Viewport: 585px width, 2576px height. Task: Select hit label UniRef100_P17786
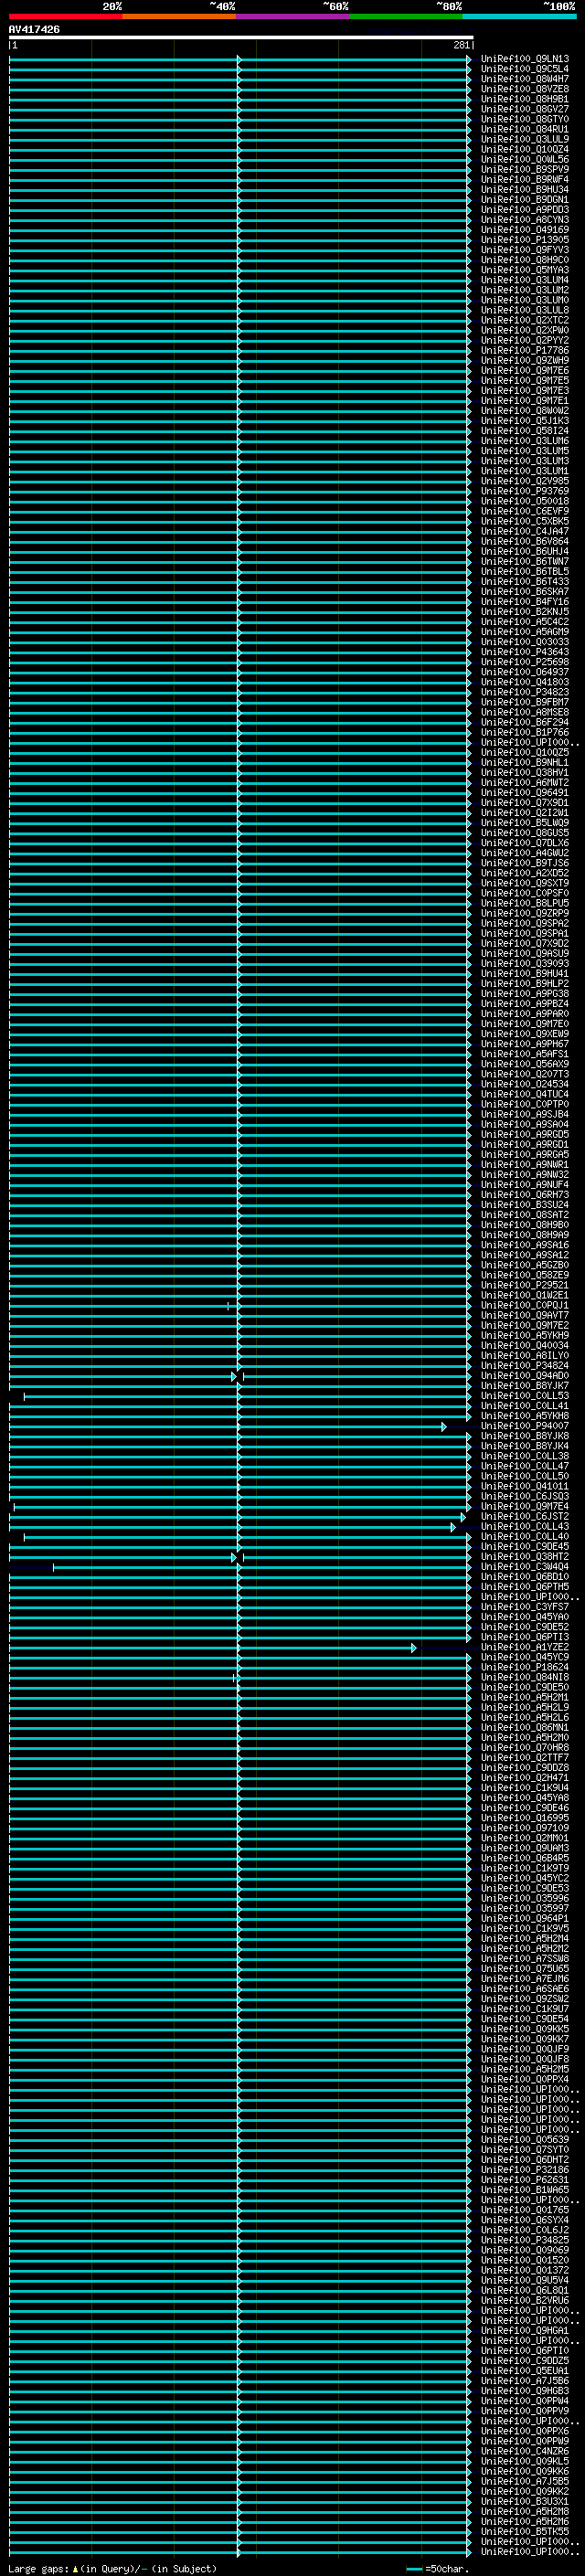[525, 350]
